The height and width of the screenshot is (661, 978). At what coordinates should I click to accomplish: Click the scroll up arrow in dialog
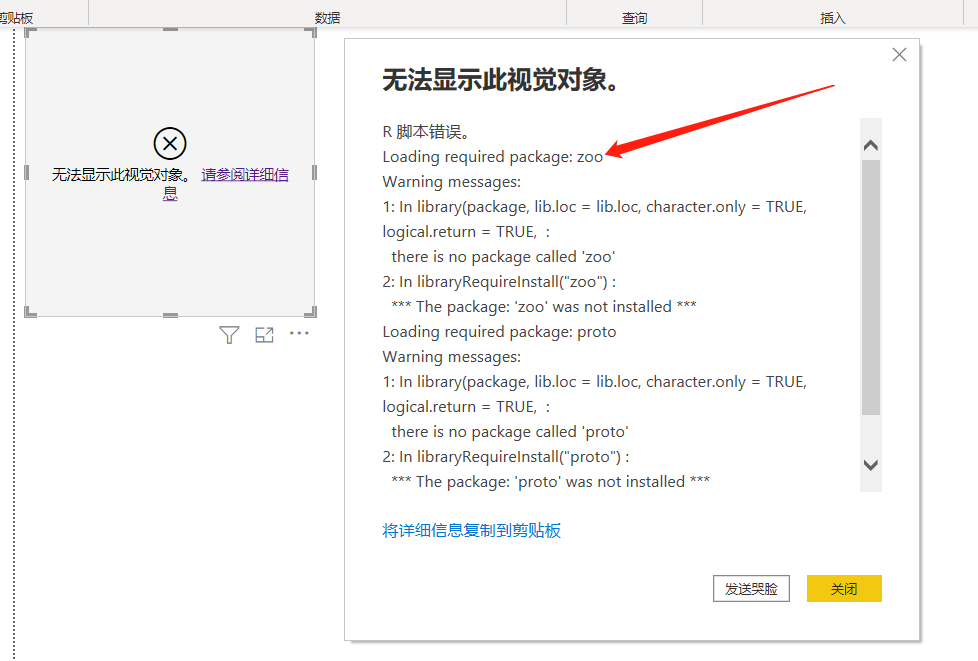pyautogui.click(x=871, y=145)
